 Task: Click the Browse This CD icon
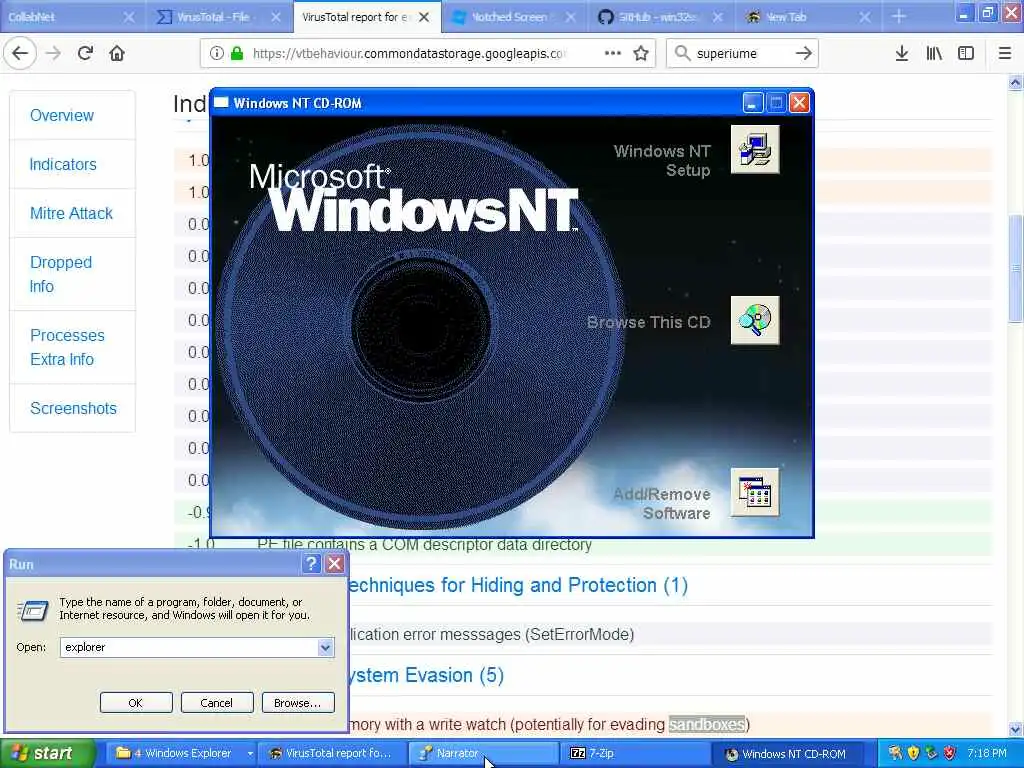755,320
